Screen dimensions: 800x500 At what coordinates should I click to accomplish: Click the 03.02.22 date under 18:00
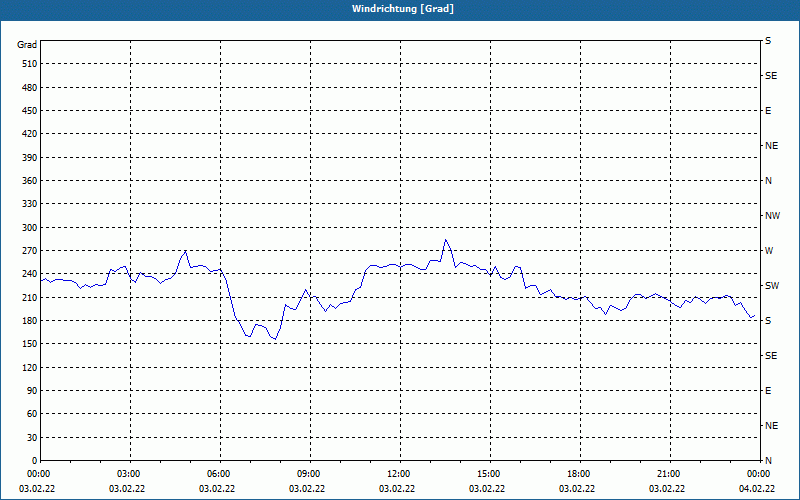point(577,489)
